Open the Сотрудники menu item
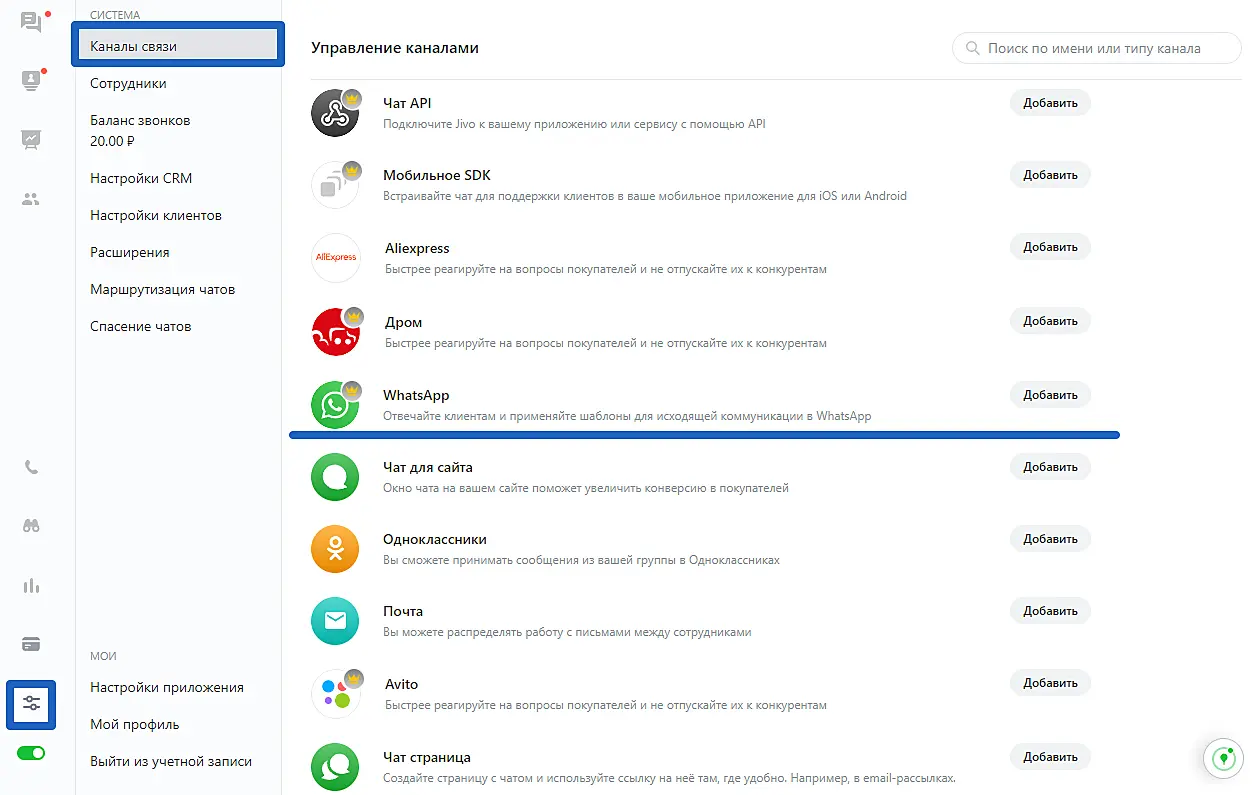 point(128,84)
